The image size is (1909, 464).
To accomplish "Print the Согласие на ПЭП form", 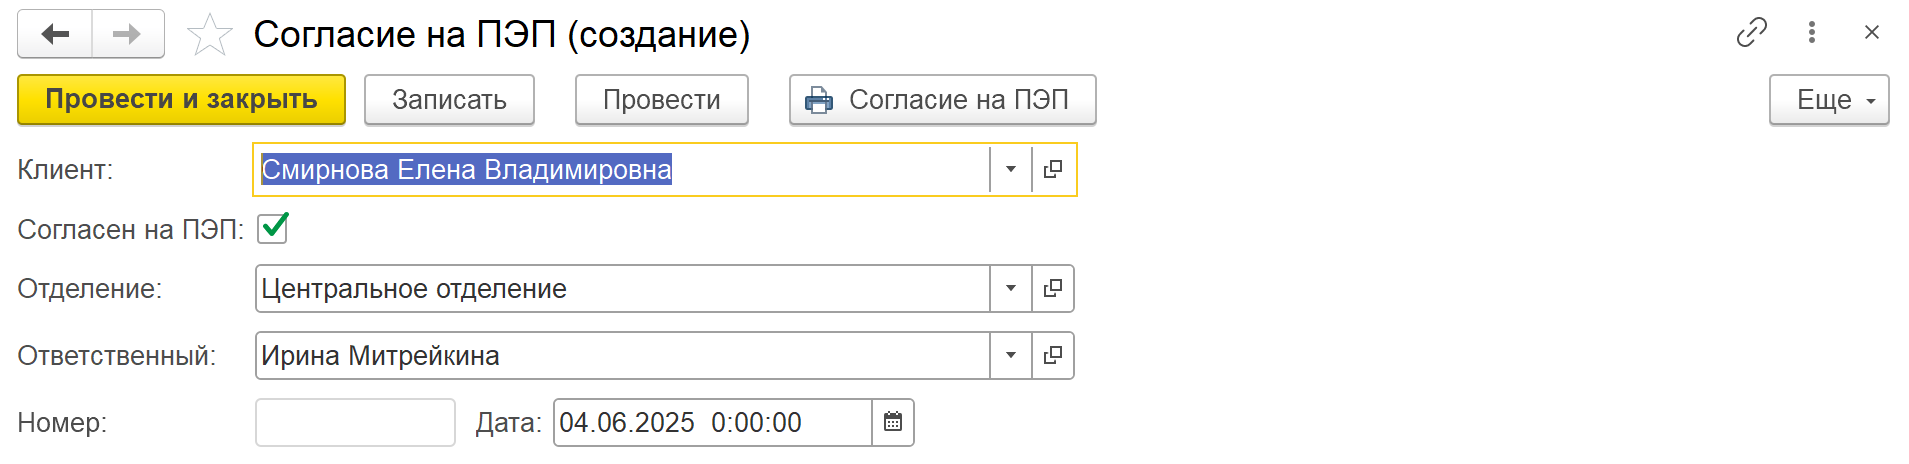I will (x=942, y=100).
